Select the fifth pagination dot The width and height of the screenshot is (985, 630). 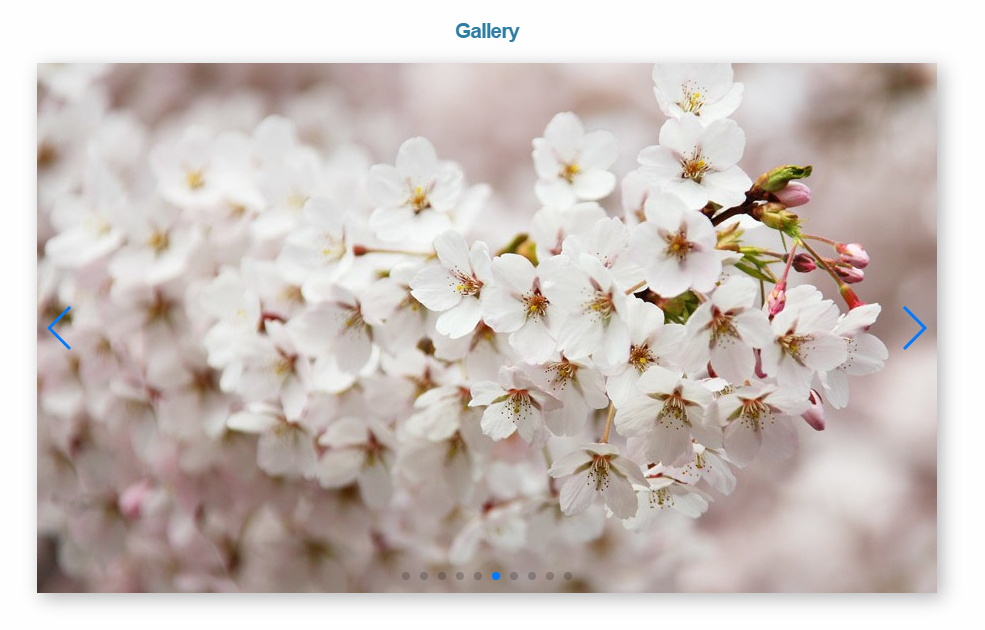477,576
